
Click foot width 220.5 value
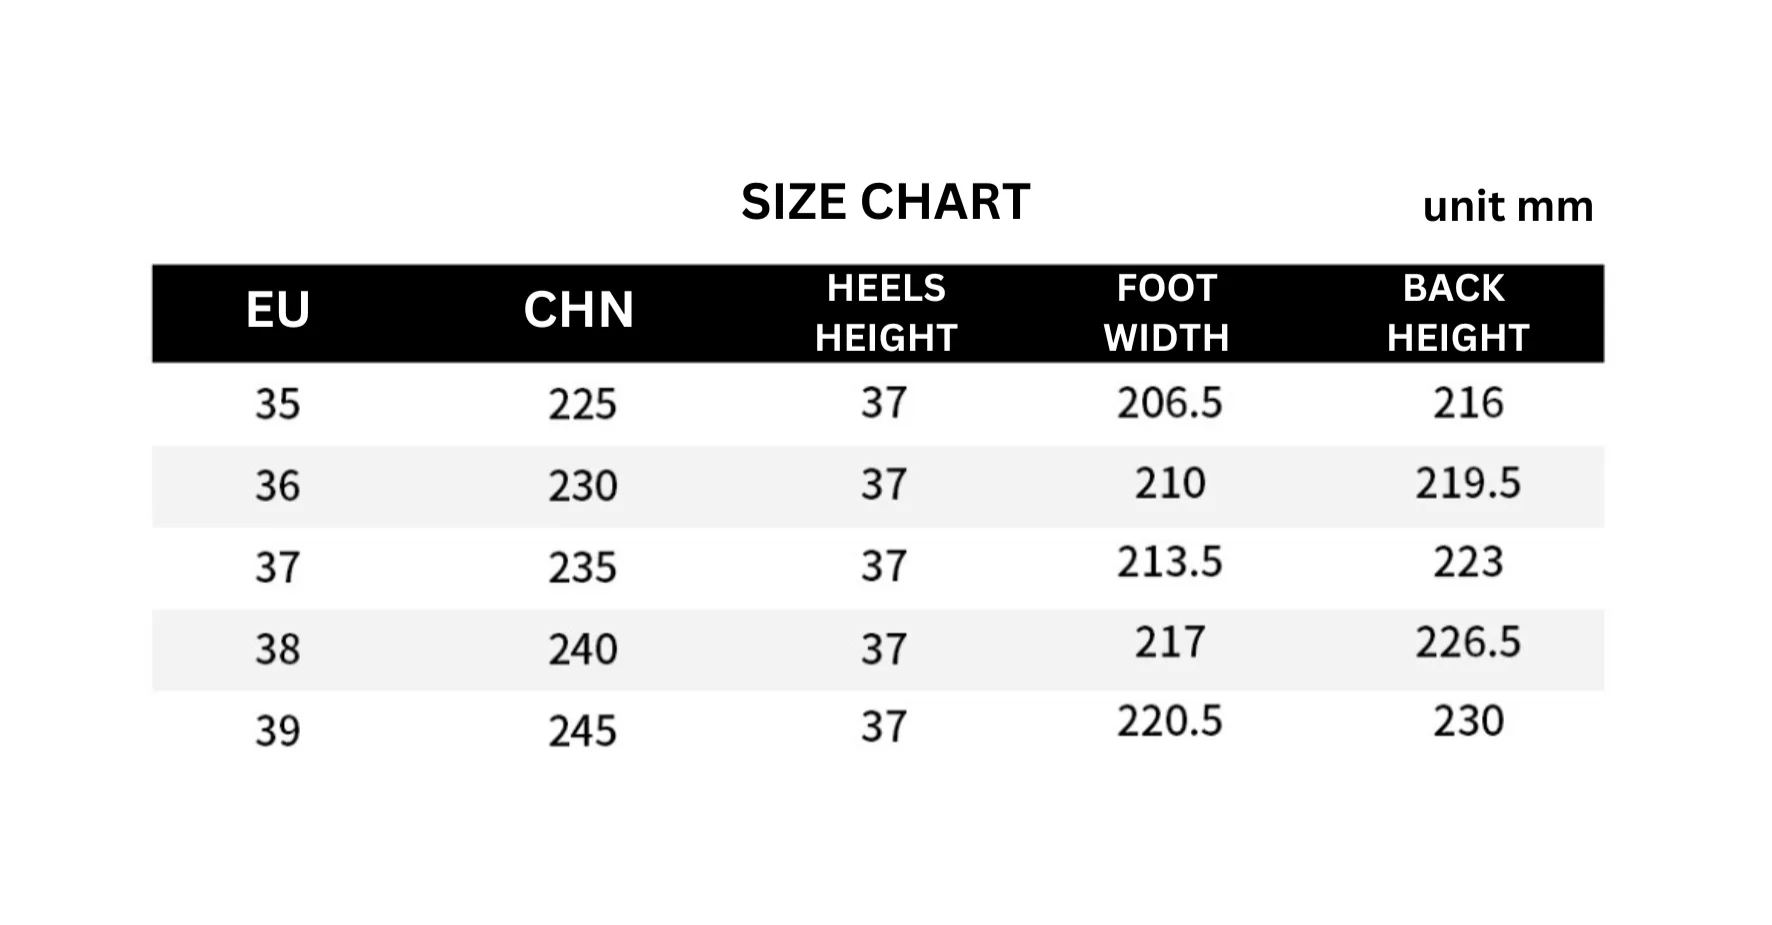(x=1170, y=721)
